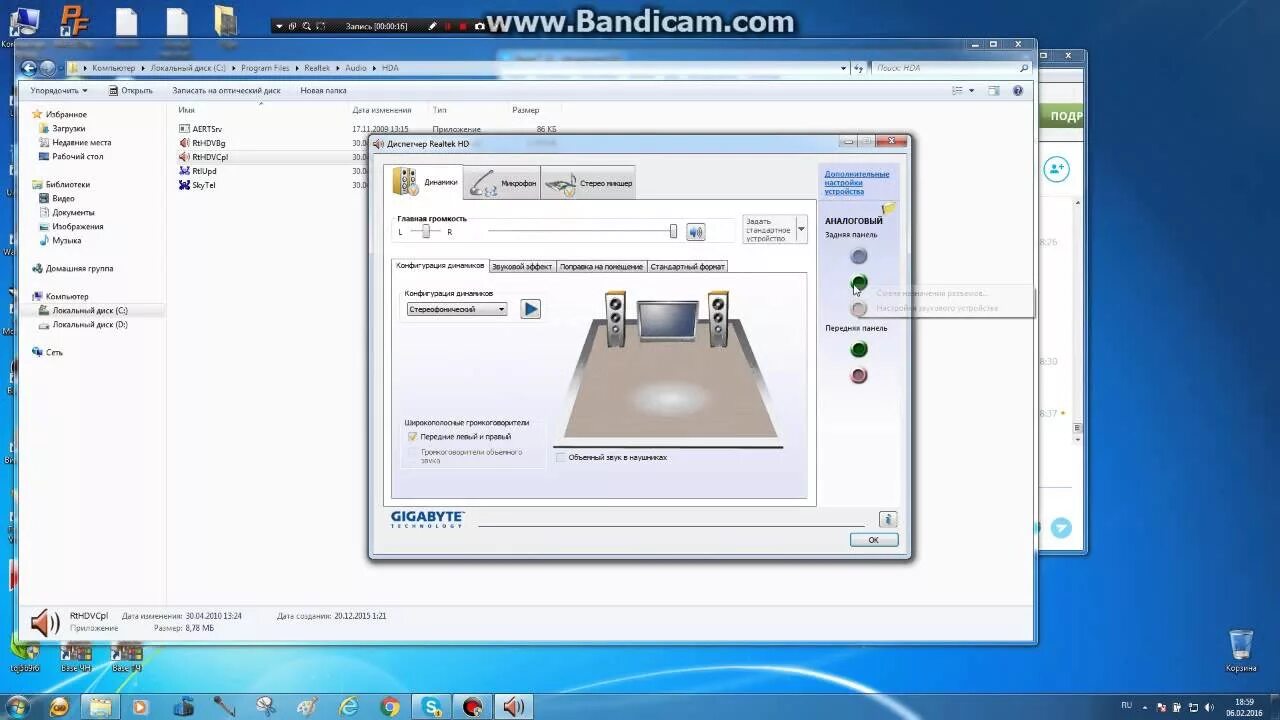This screenshot has width=1280, height=720.
Task: Open Упорядочить menu in Explorer
Action: [59, 90]
